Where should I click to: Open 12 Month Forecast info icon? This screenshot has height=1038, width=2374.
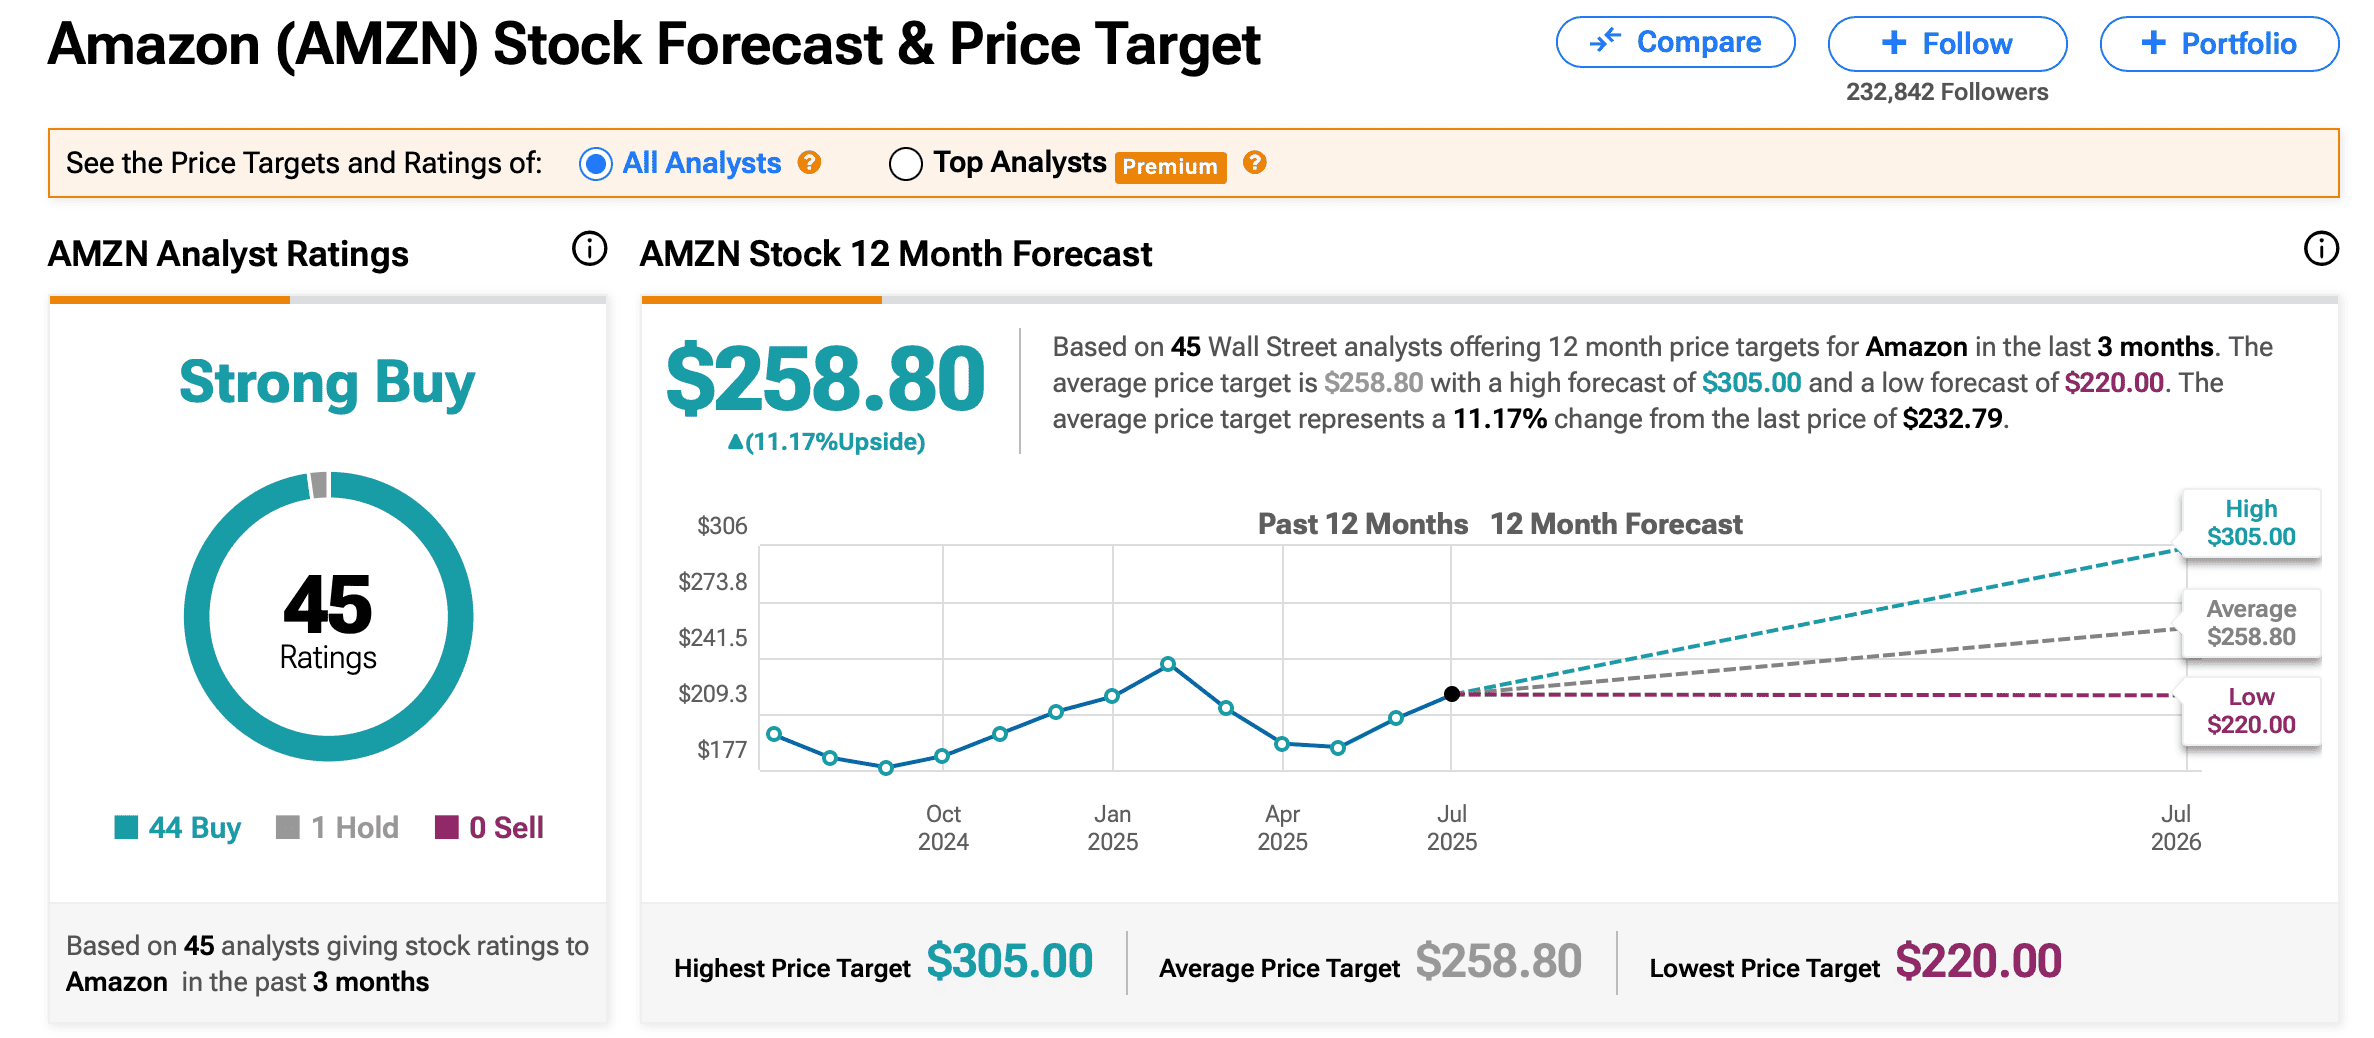point(2321,249)
